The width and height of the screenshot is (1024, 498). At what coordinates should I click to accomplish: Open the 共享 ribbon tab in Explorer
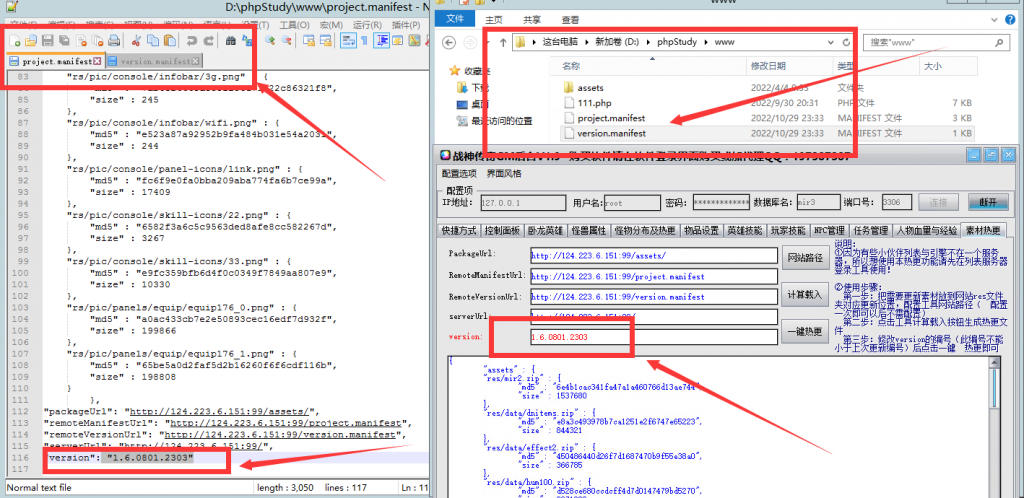coord(532,20)
